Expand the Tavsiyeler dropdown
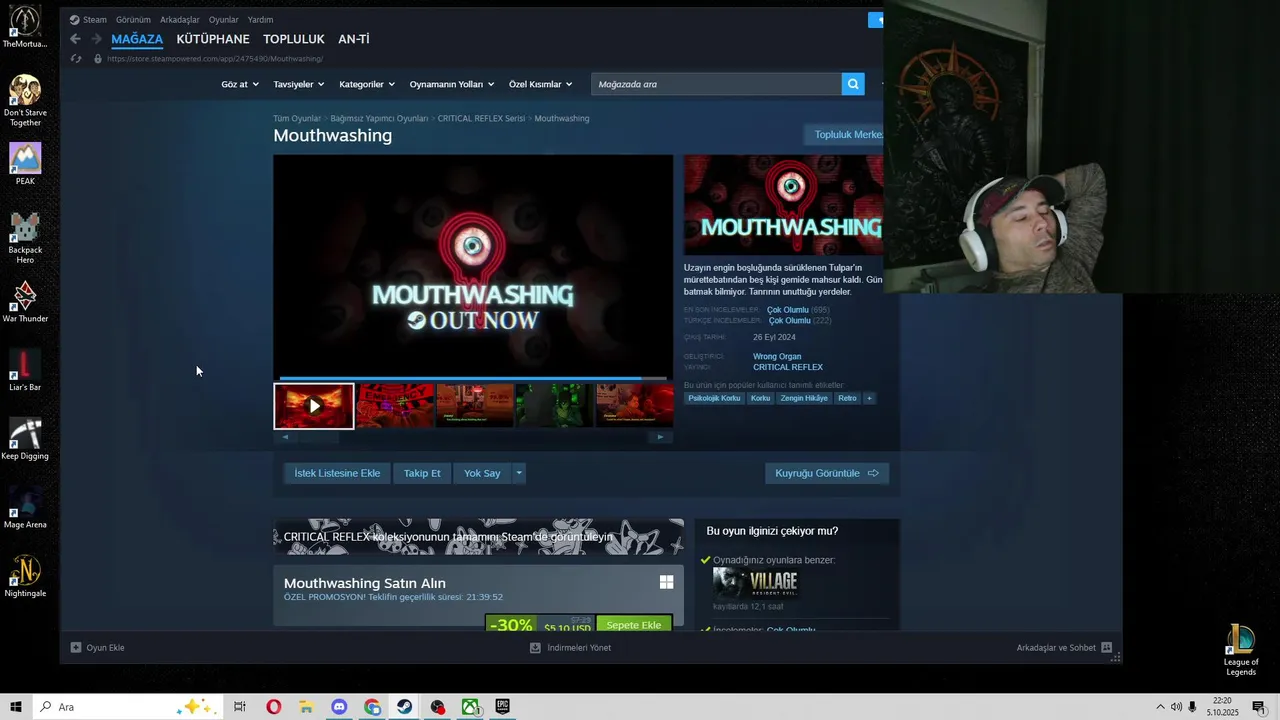The height and width of the screenshot is (720, 1280). click(298, 84)
